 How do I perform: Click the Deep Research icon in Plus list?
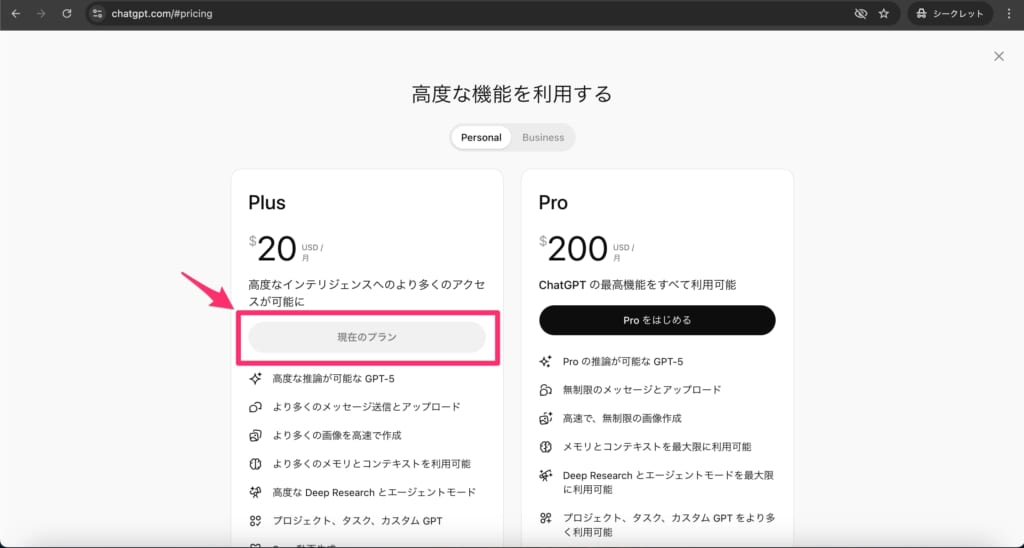(x=255, y=492)
